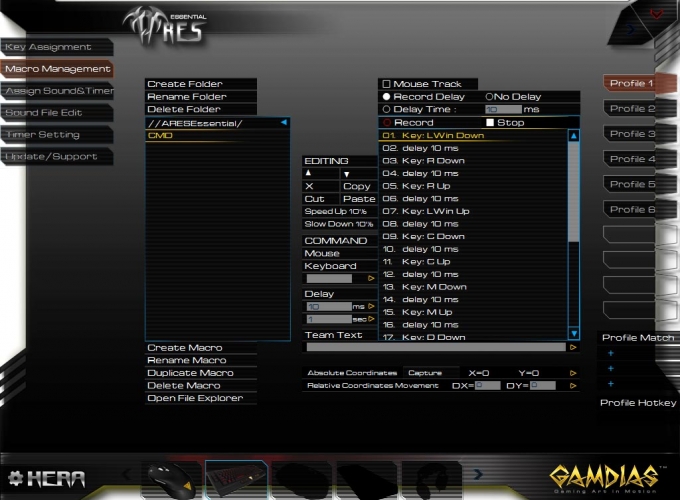680x500 pixels.
Task: Click Paste in Editing panel
Action: [x=359, y=199]
